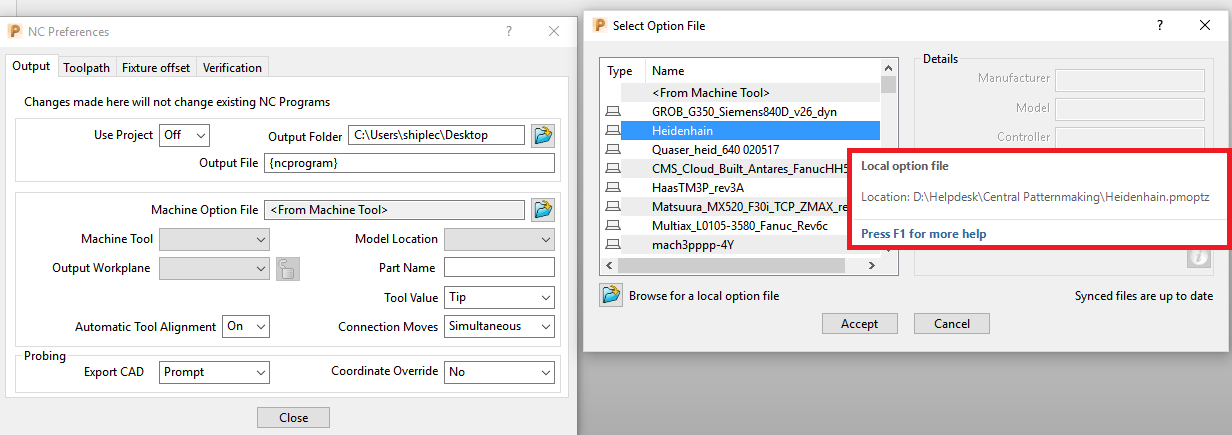Open Automatic Tool Alignment dropdown
1232x435 pixels.
click(x=247, y=326)
